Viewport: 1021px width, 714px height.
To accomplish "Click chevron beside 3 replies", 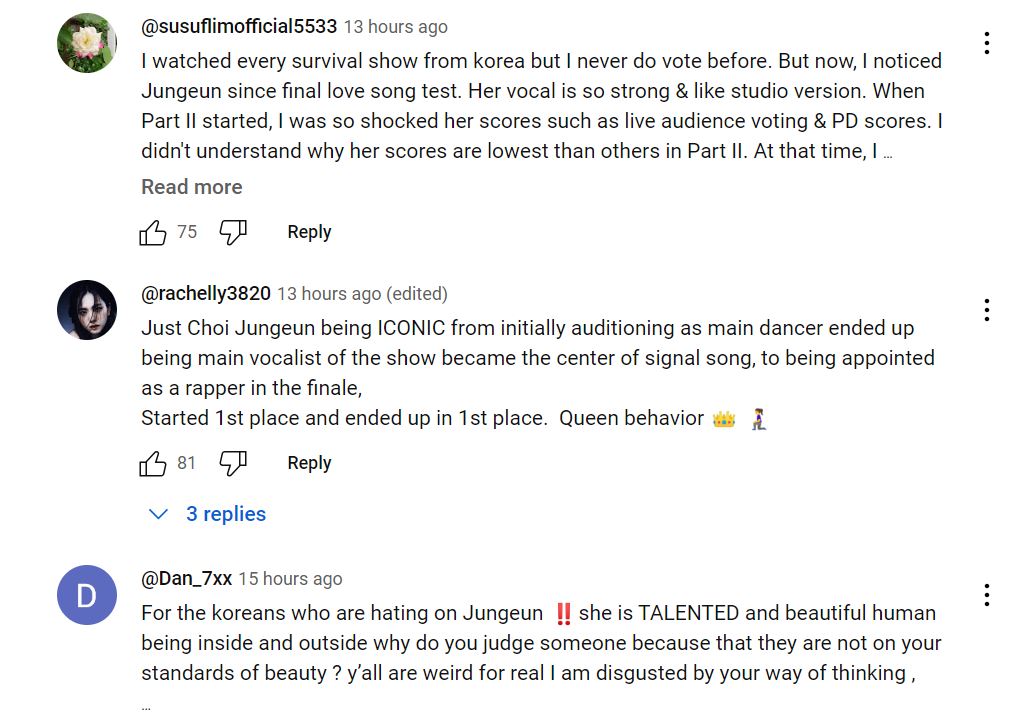I will coord(158,514).
